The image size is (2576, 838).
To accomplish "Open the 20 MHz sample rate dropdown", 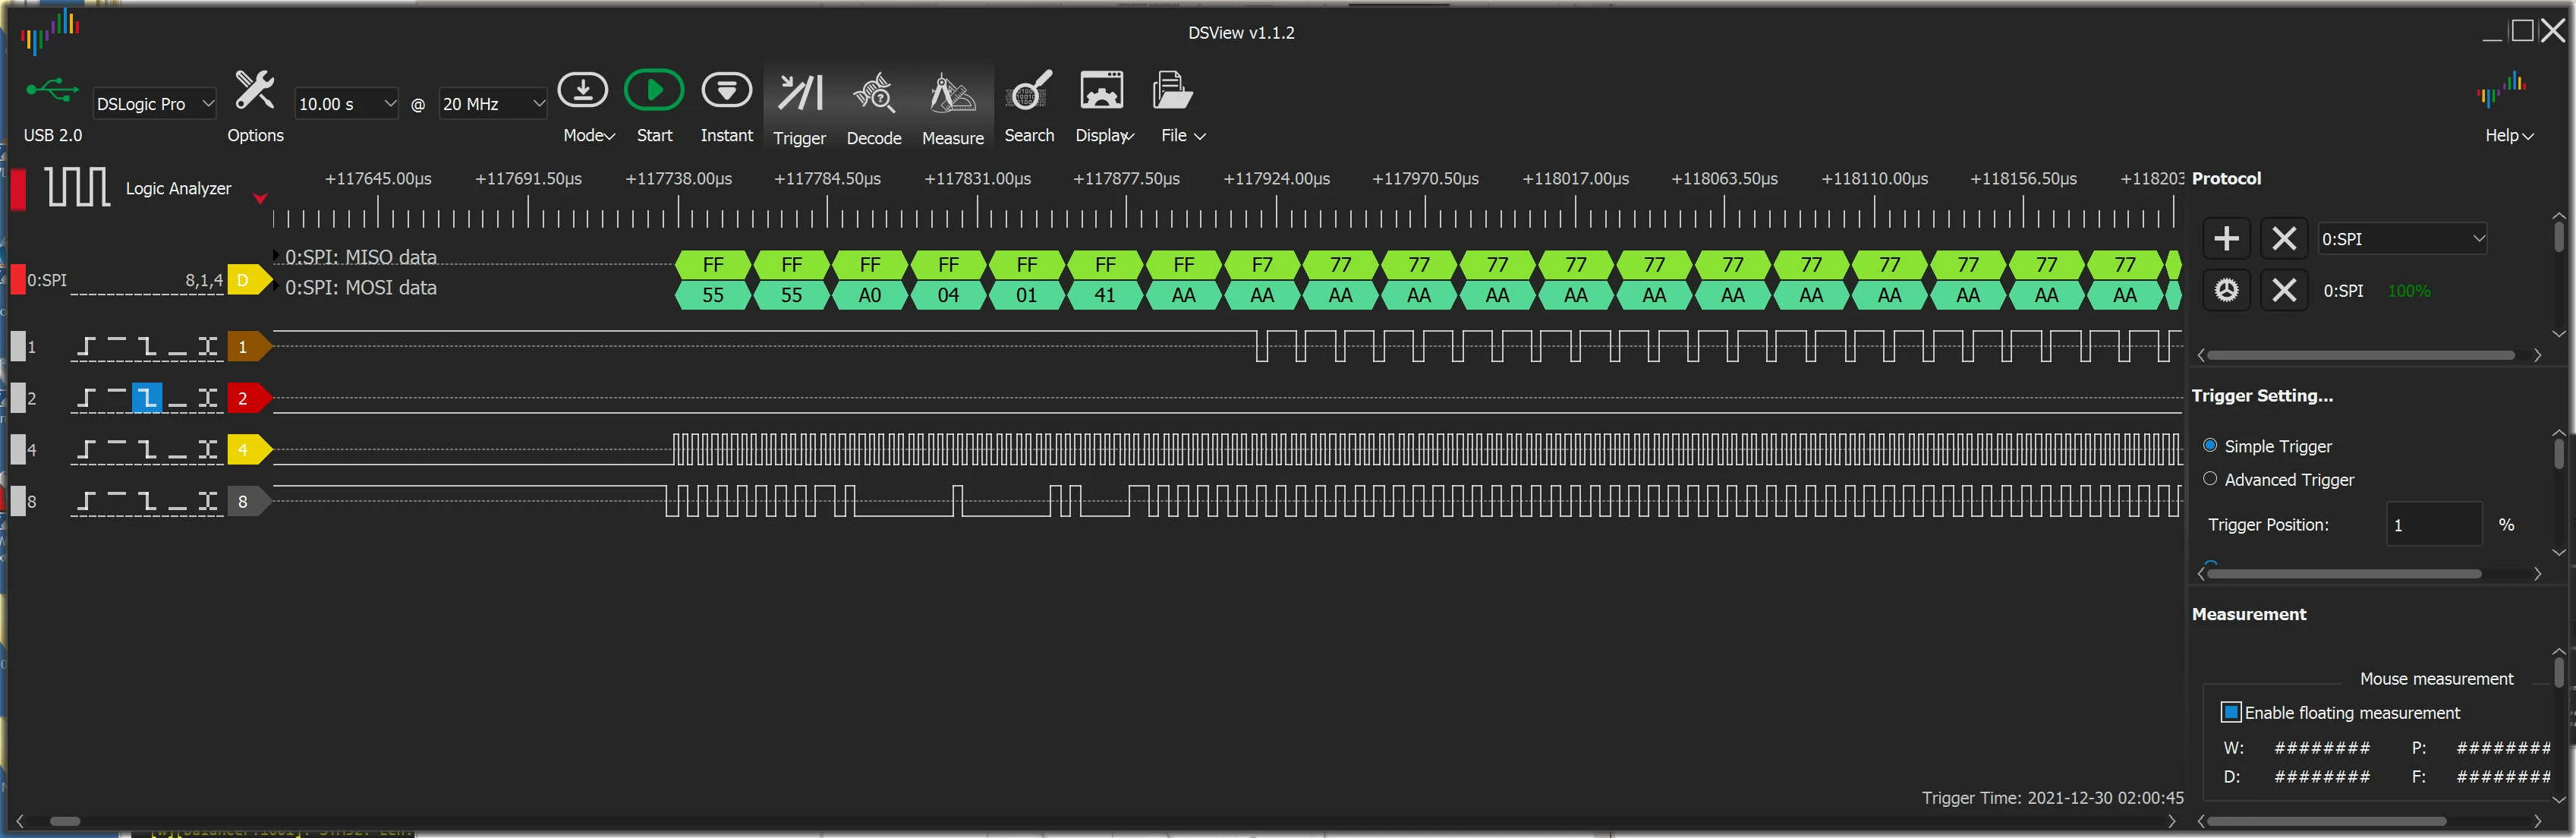I will 493,104.
